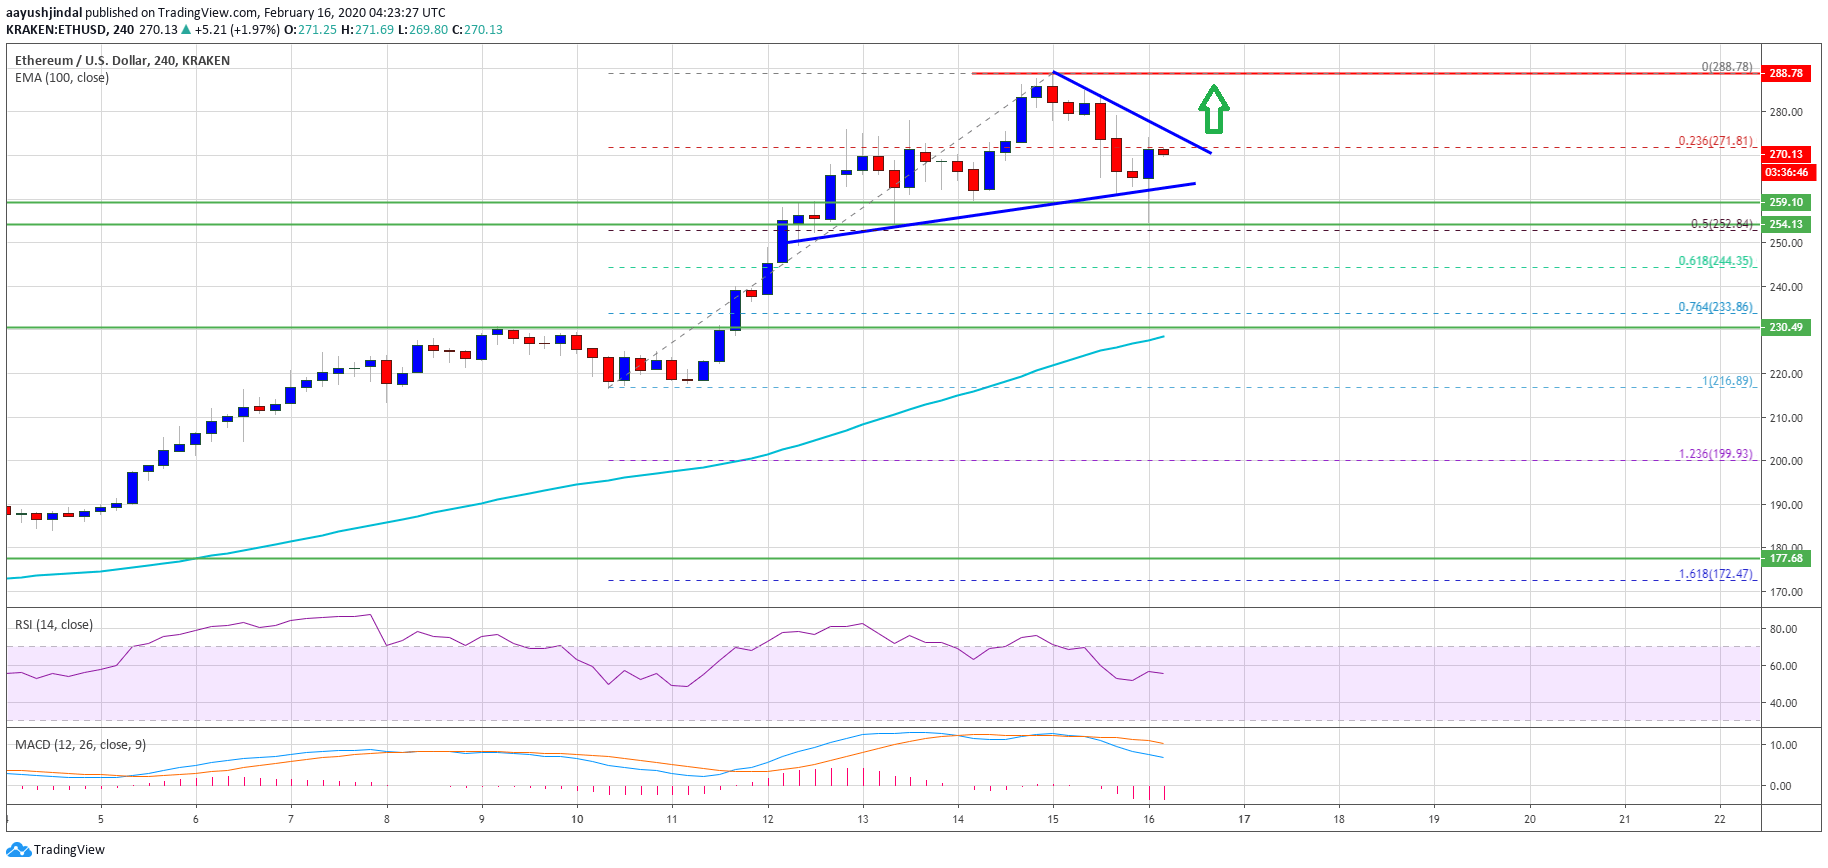This screenshot has height=868, width=1828.
Task: Click date 16 on the time axis
Action: pyautogui.click(x=1149, y=819)
